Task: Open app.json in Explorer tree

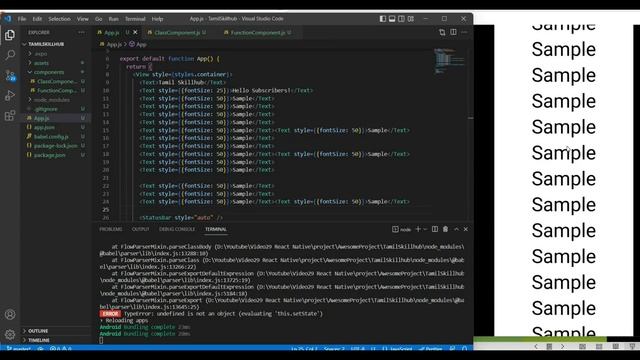Action: [x=56, y=127]
